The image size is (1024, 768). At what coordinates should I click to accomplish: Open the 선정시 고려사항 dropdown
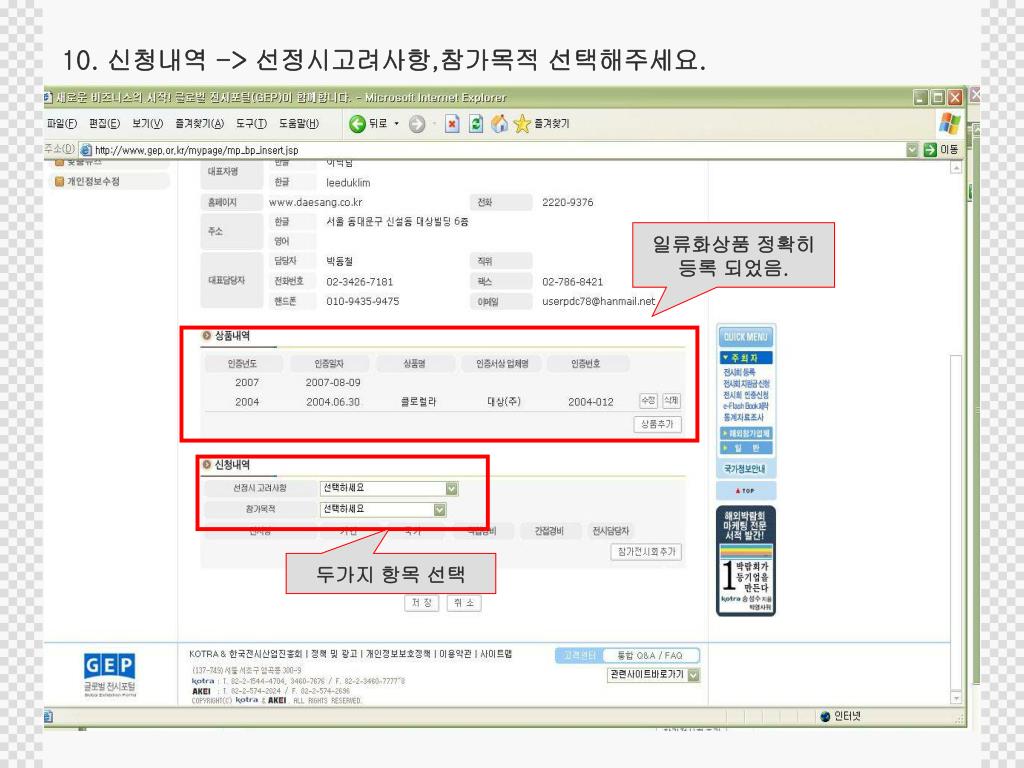[x=451, y=488]
